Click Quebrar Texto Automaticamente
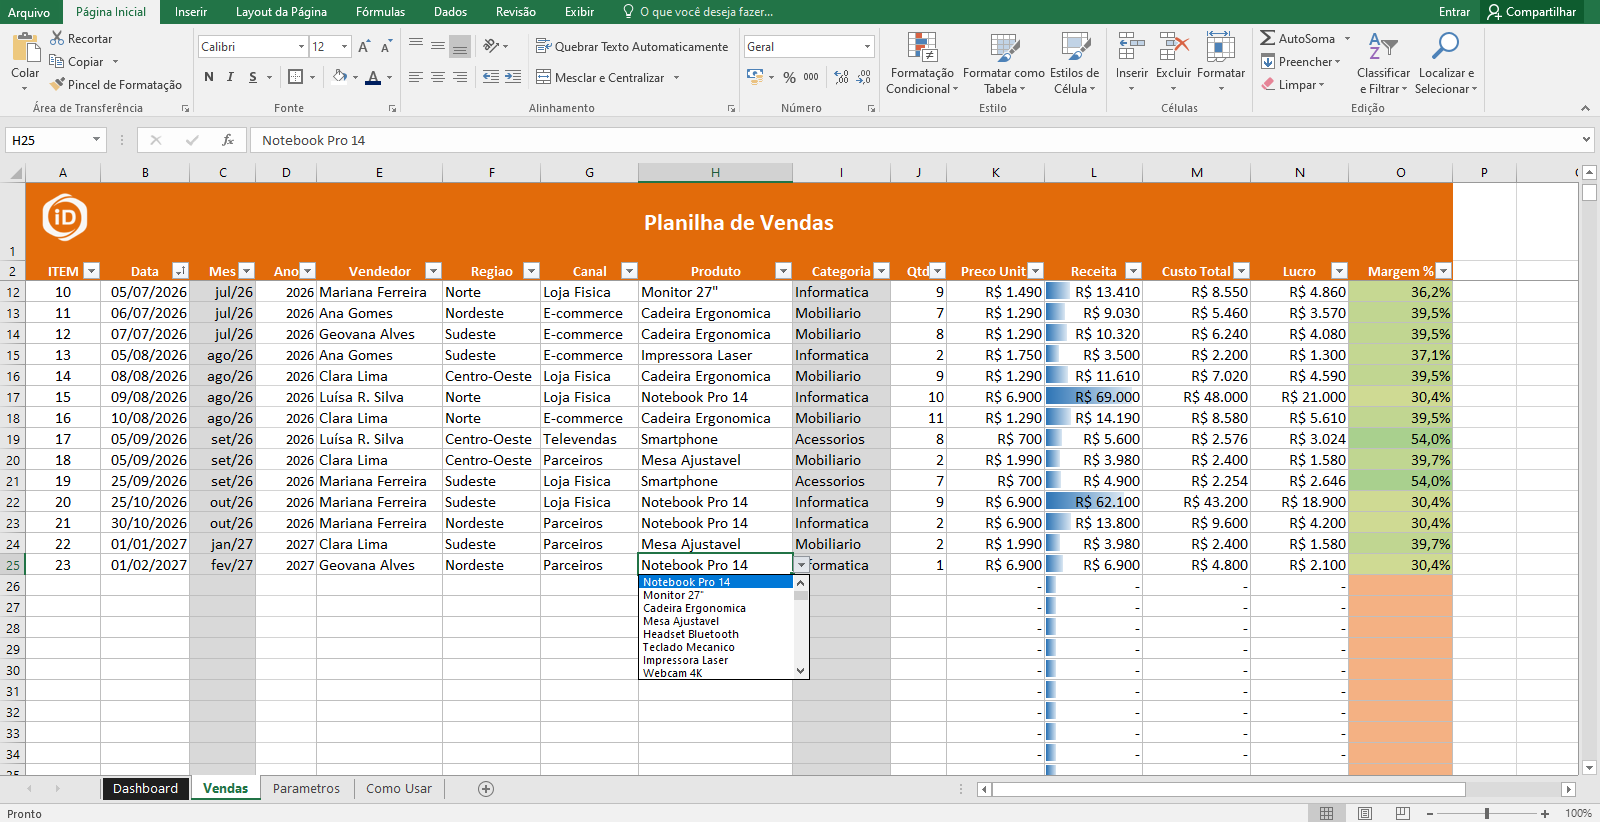 [x=632, y=46]
